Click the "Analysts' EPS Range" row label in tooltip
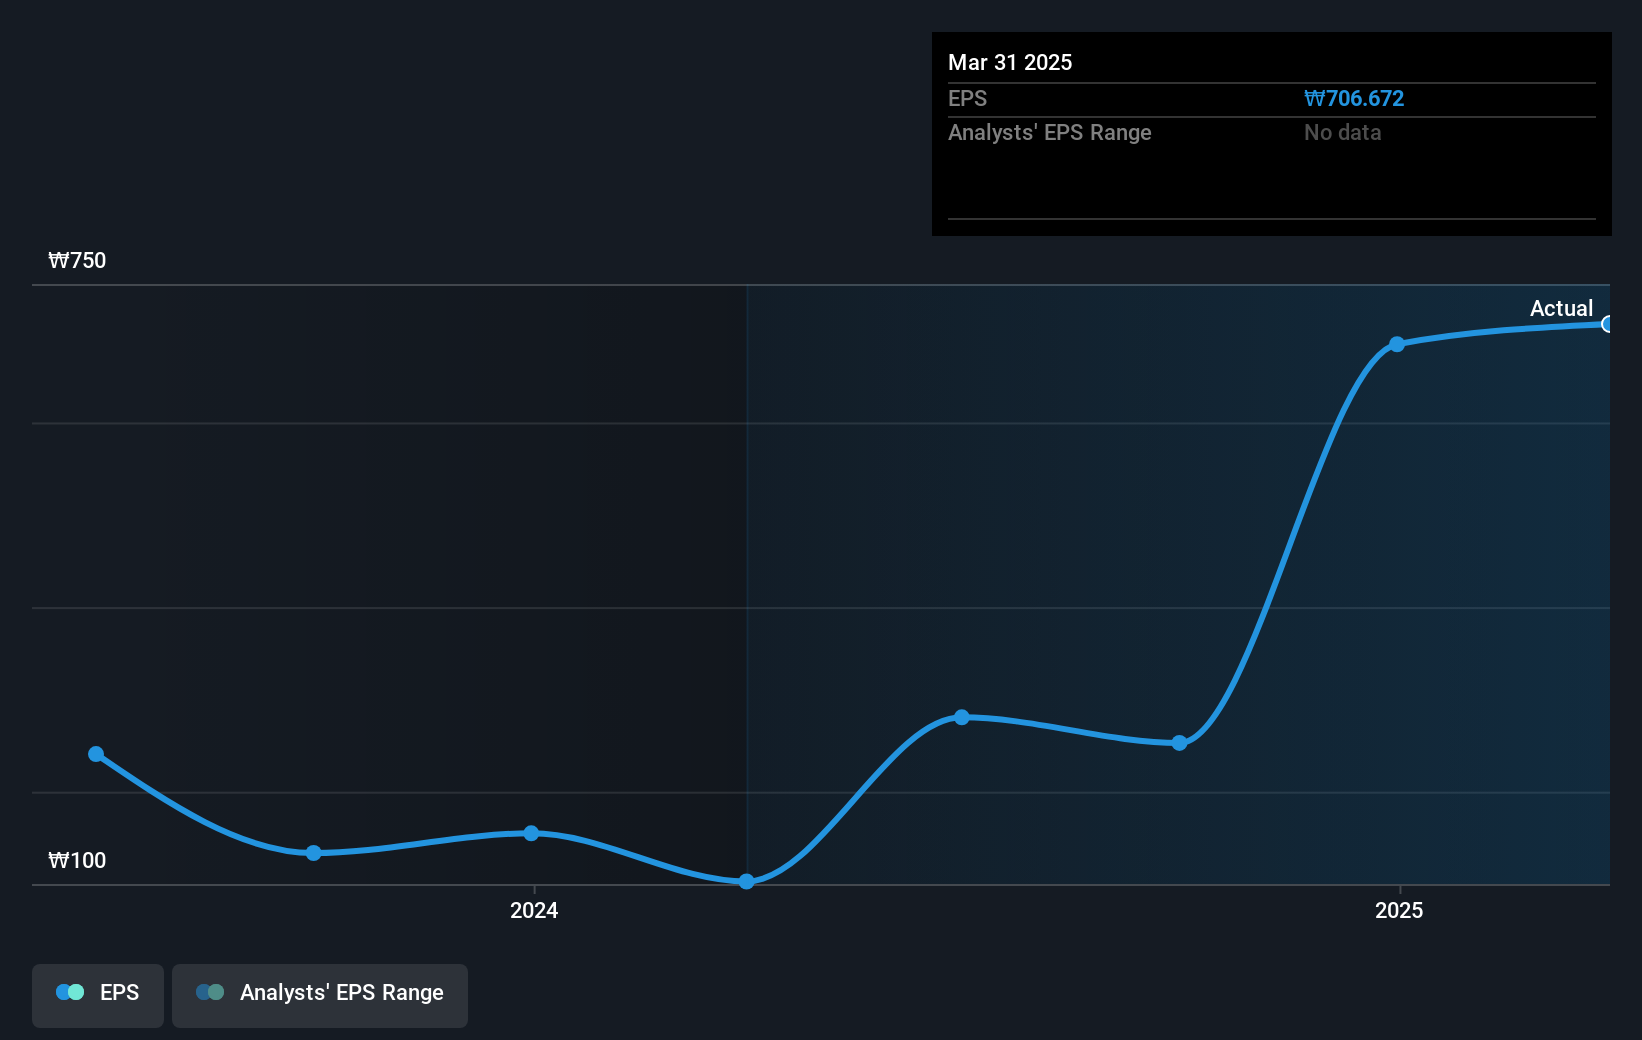1642x1040 pixels. coord(1050,133)
